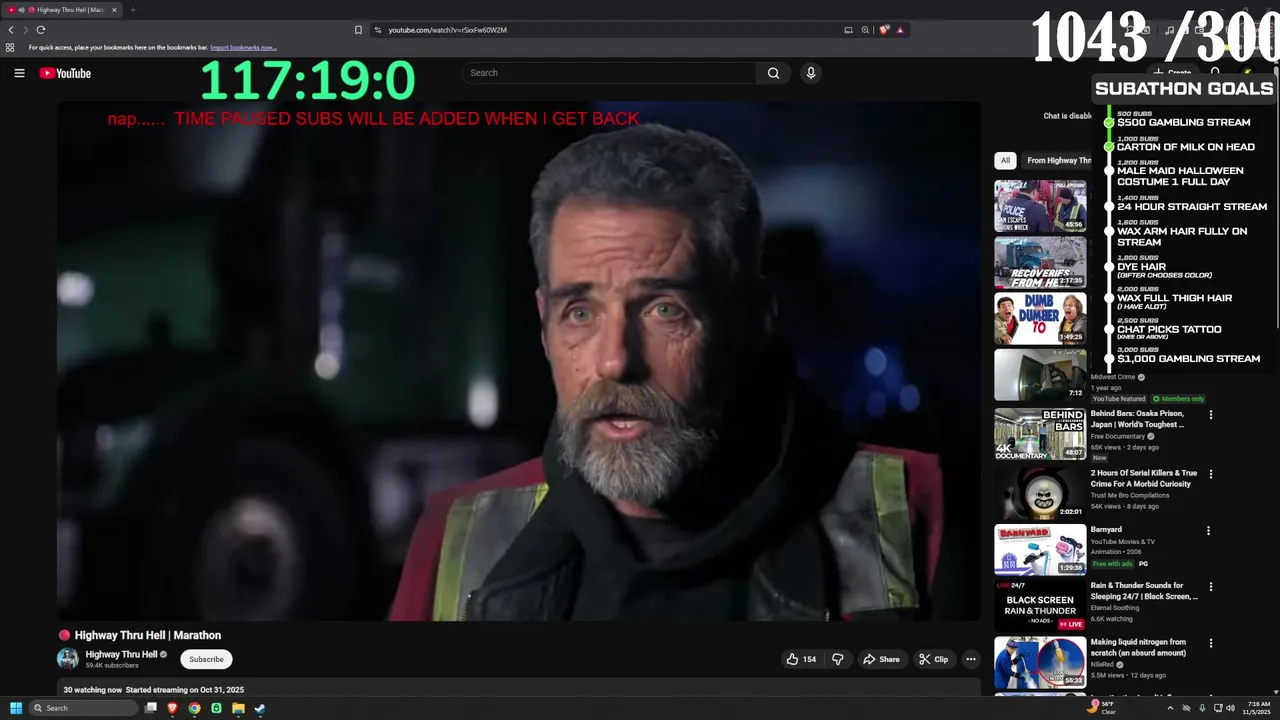The height and width of the screenshot is (720, 1280).
Task: Click the Subscribe button
Action: [206, 659]
